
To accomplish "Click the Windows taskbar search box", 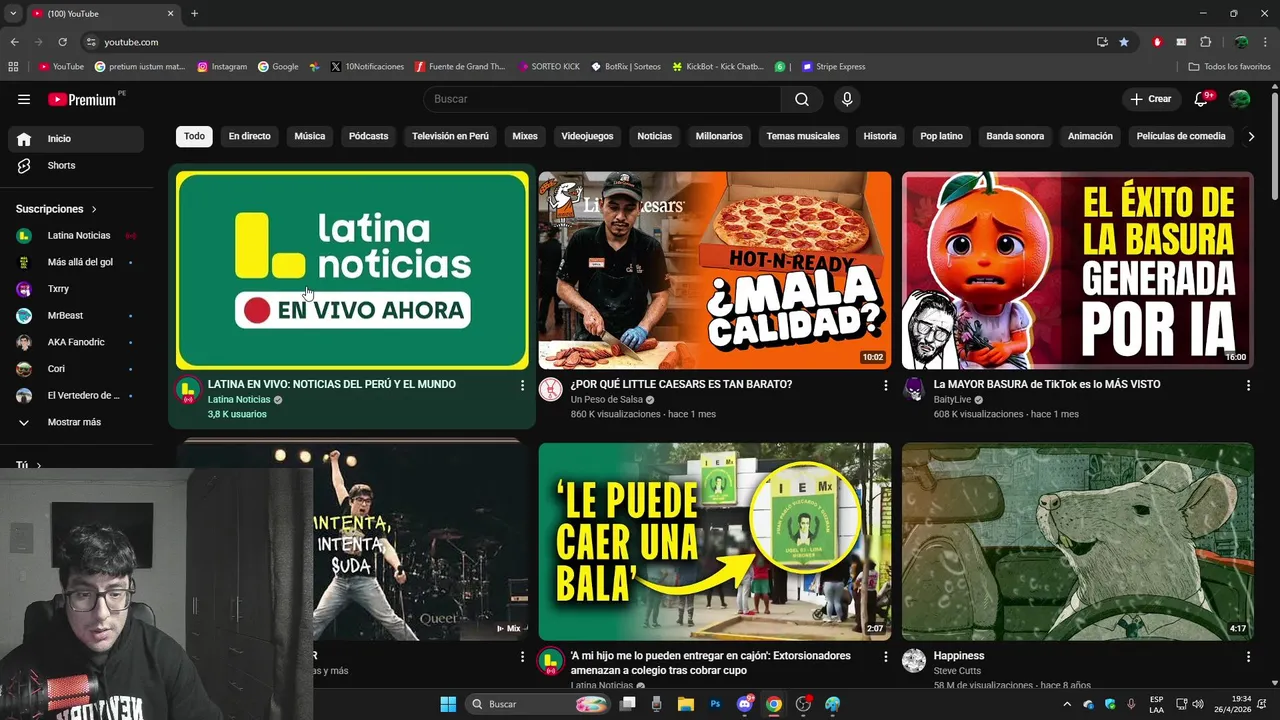I will [538, 704].
